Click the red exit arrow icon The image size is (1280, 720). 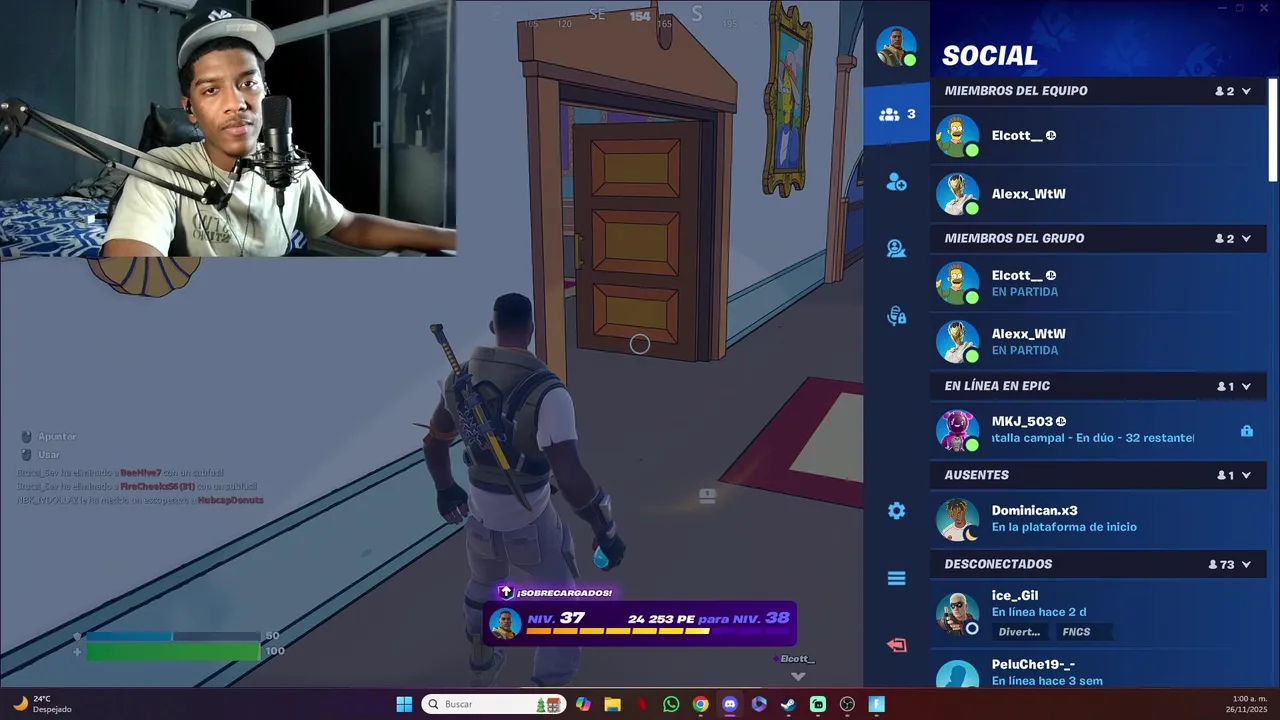896,645
